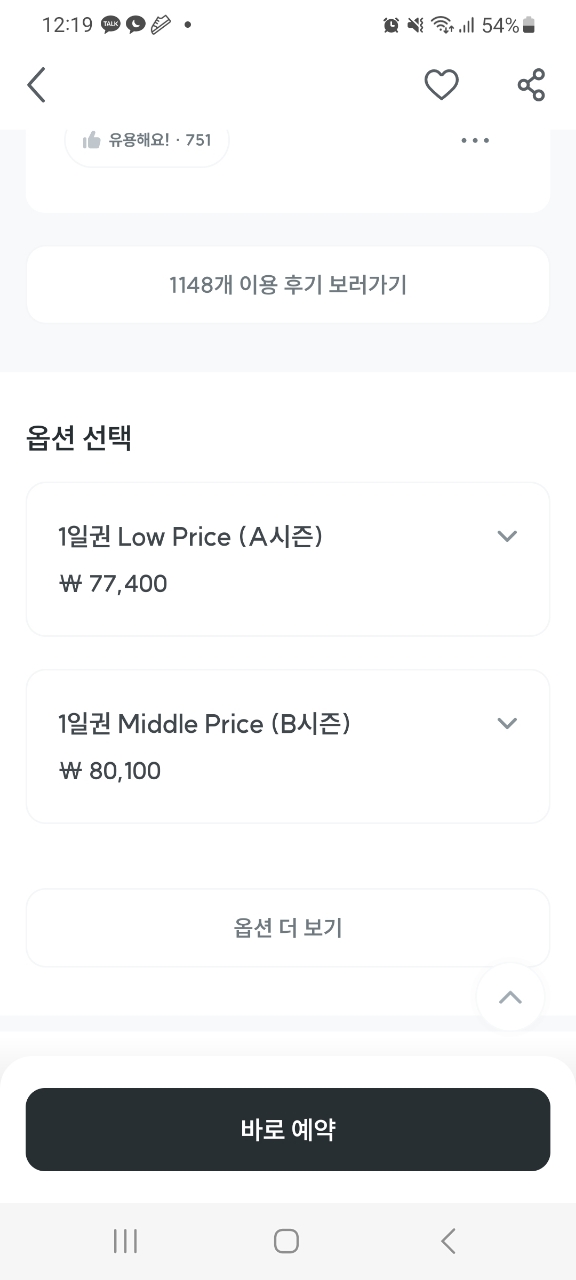Tap the ₩ 80,100 price text

tap(110, 771)
